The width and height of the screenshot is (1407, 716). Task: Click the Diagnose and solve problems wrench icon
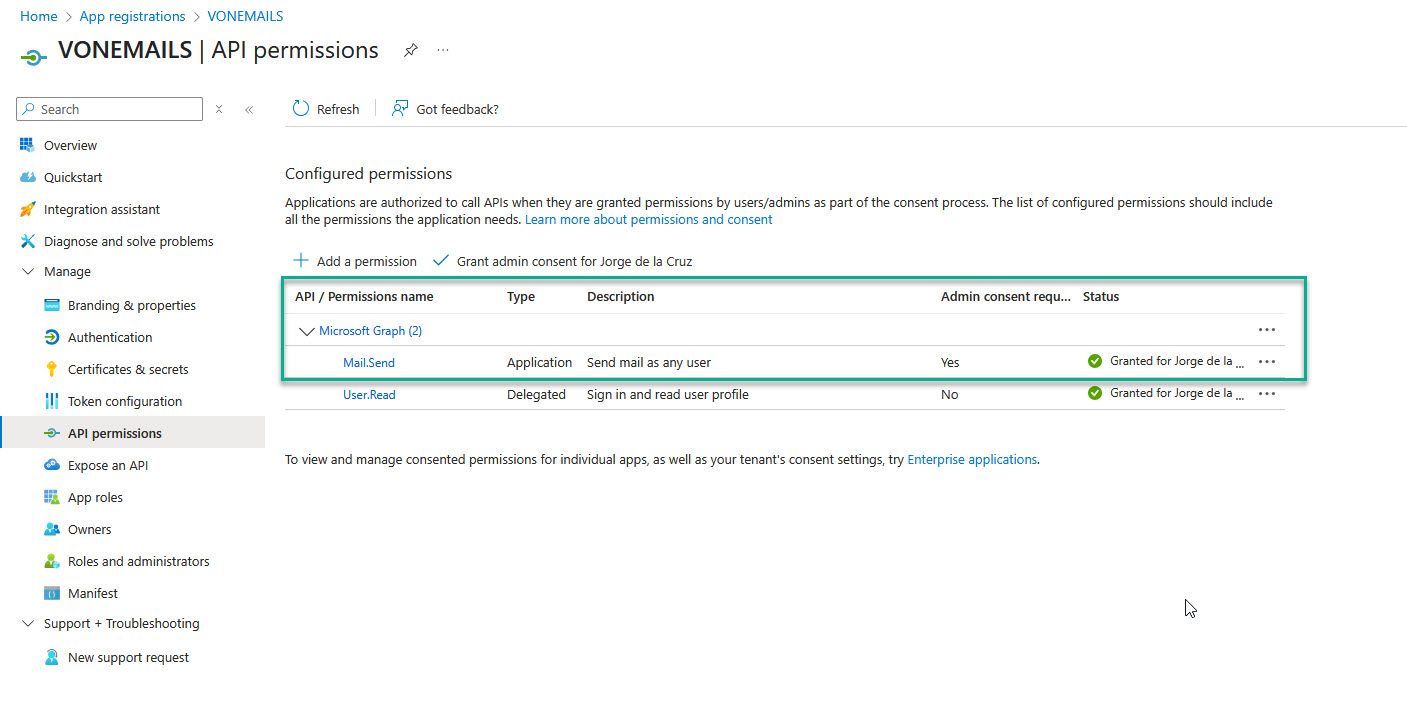click(27, 241)
